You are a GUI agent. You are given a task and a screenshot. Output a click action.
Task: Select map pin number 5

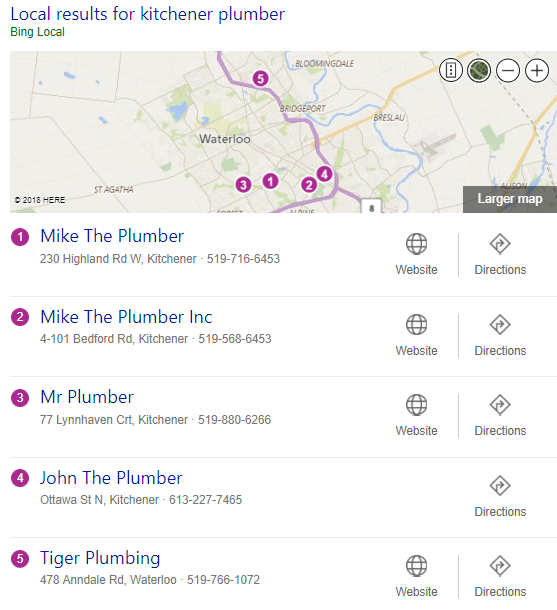pyautogui.click(x=261, y=79)
